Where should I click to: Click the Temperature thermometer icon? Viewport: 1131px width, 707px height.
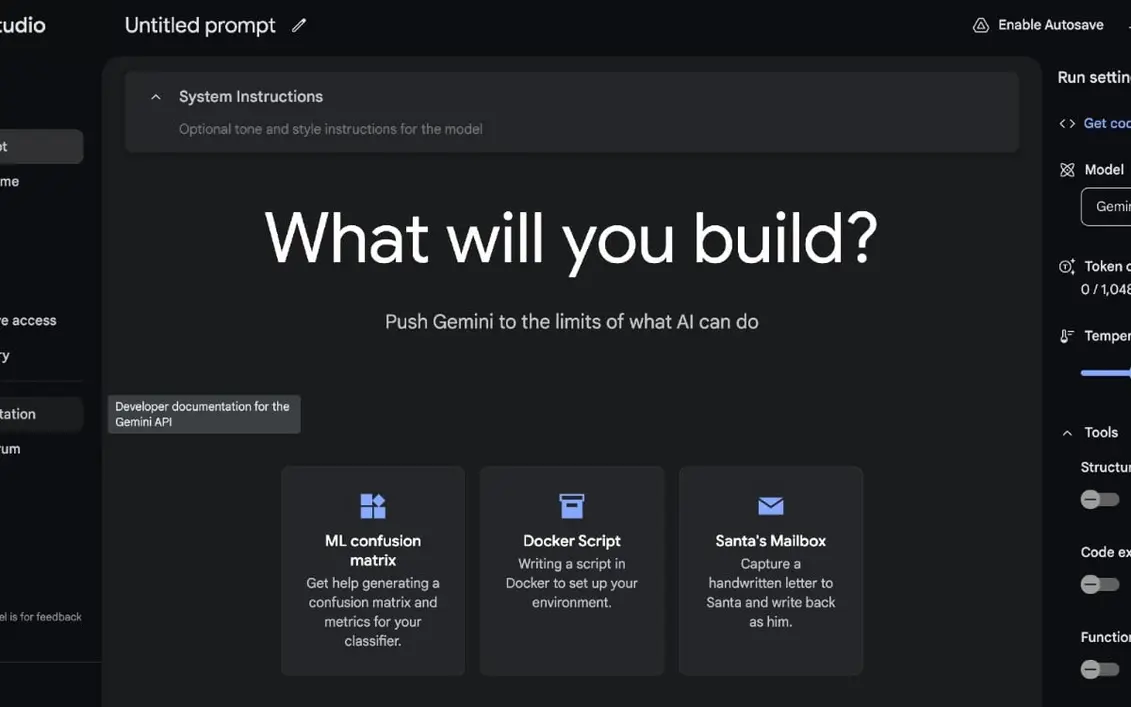point(1067,335)
